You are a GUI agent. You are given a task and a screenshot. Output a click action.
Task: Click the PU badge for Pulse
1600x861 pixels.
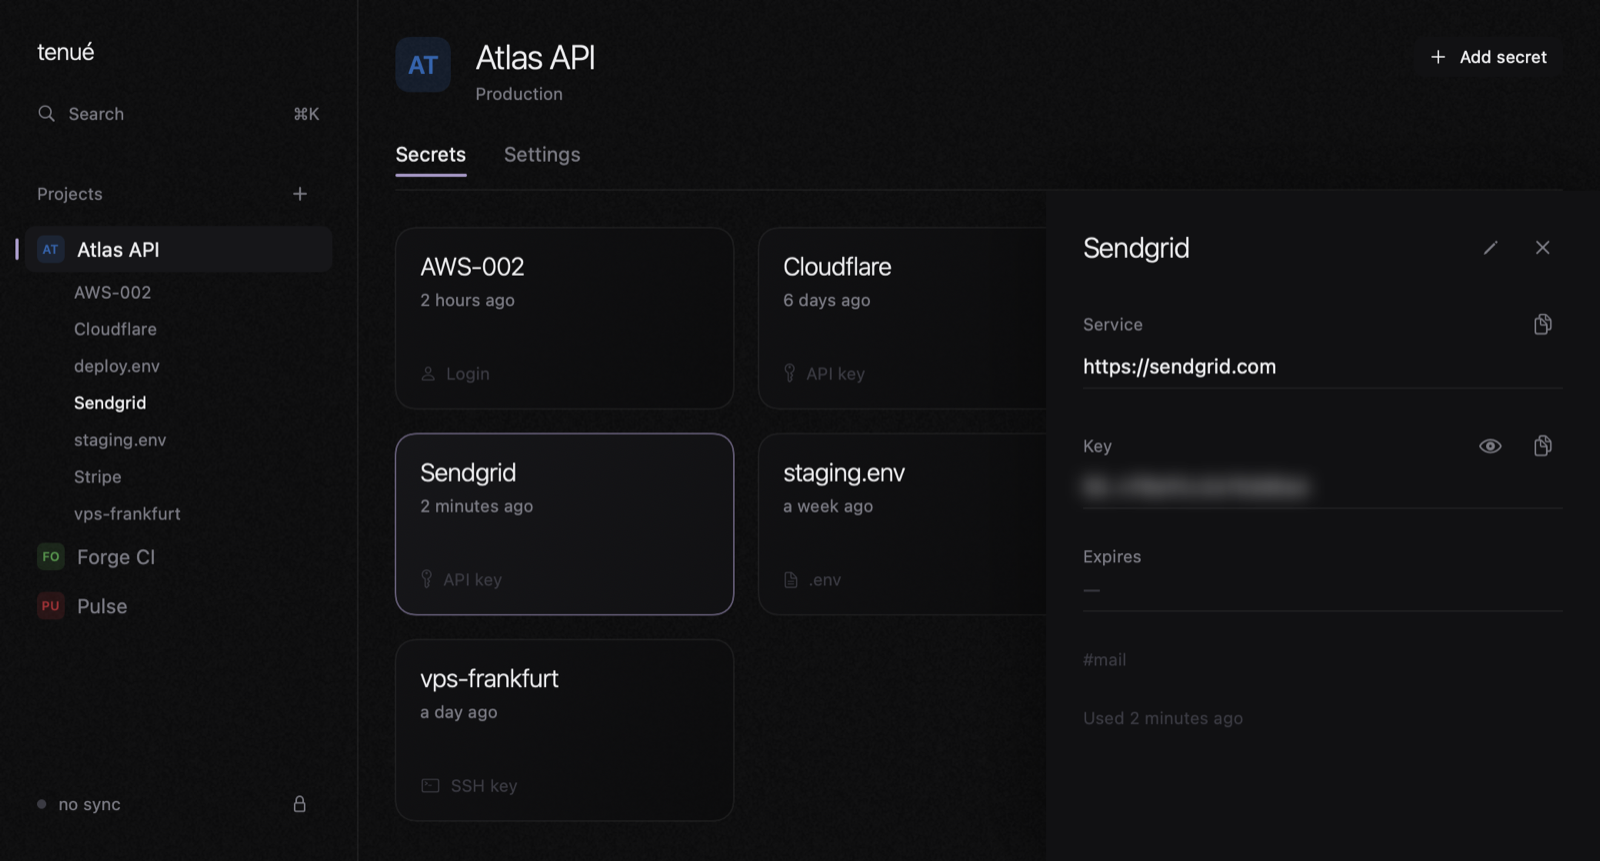point(51,606)
